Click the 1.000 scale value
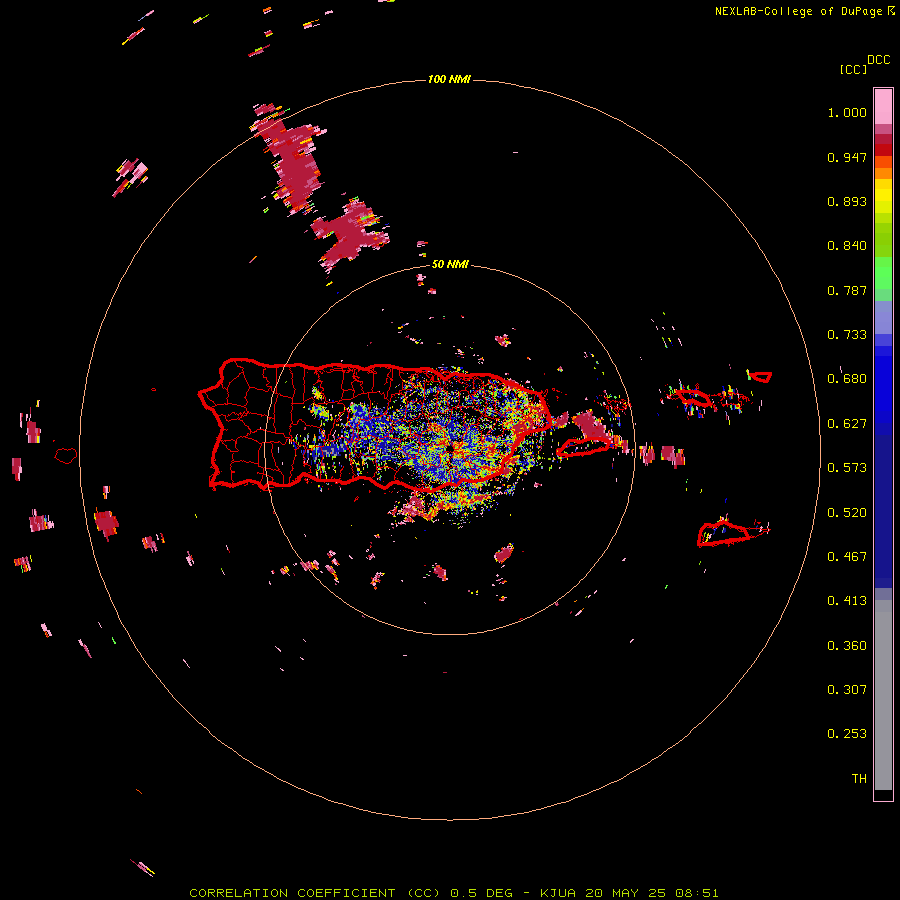The width and height of the screenshot is (900, 900). [x=847, y=112]
